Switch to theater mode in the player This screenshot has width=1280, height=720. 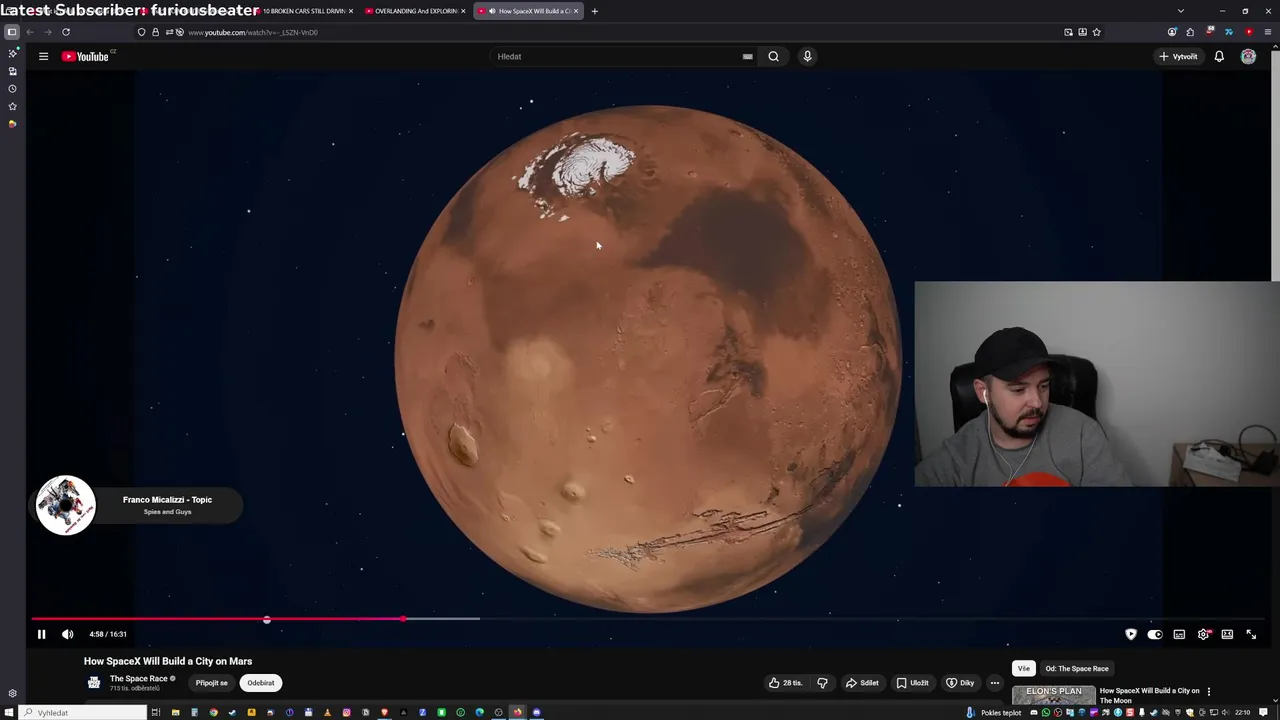(1227, 634)
